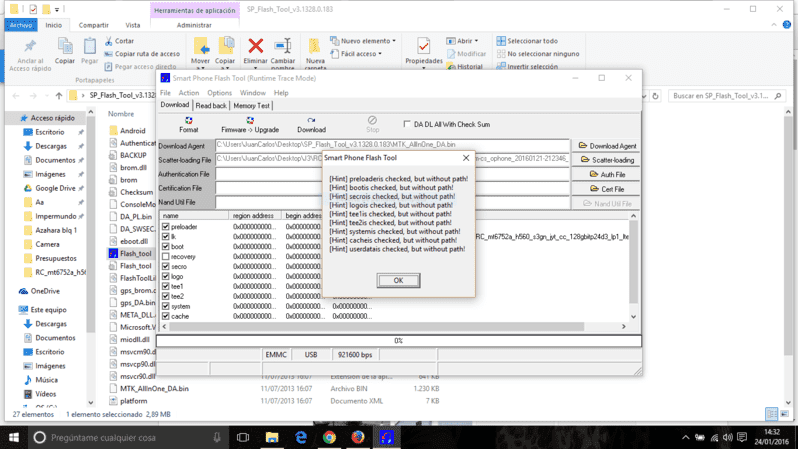Choose an Auth File
This screenshot has height=449, width=798.
[607, 174]
